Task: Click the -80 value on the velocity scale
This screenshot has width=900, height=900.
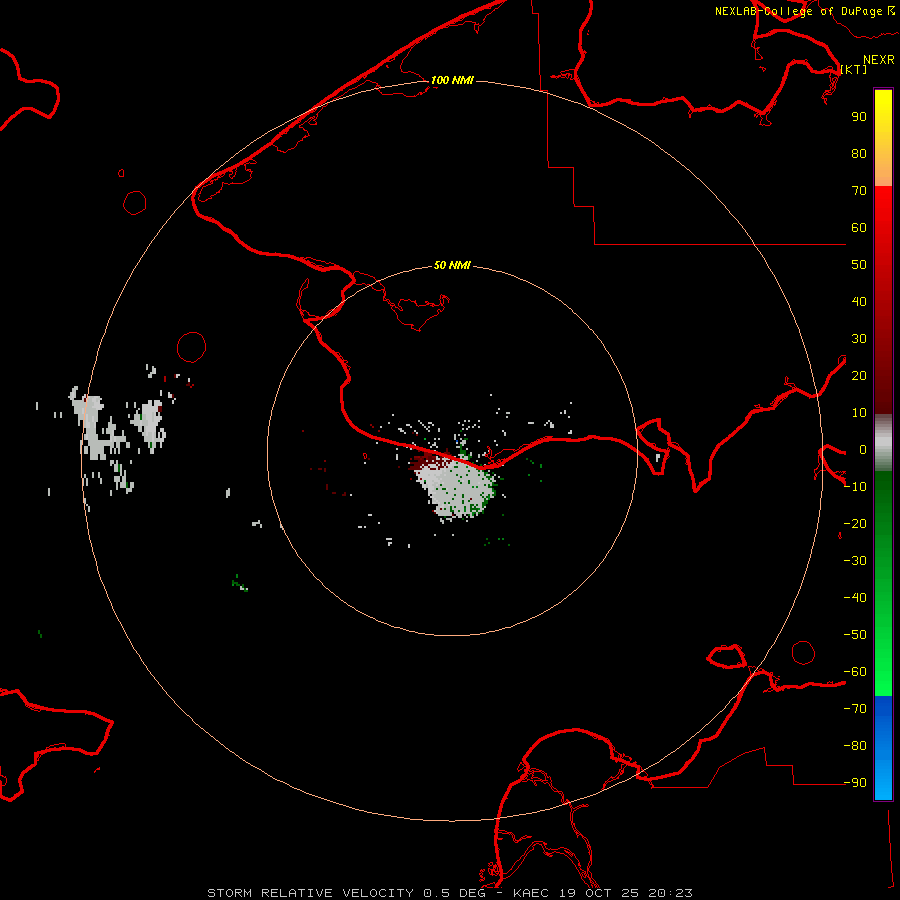Action: pos(855,746)
